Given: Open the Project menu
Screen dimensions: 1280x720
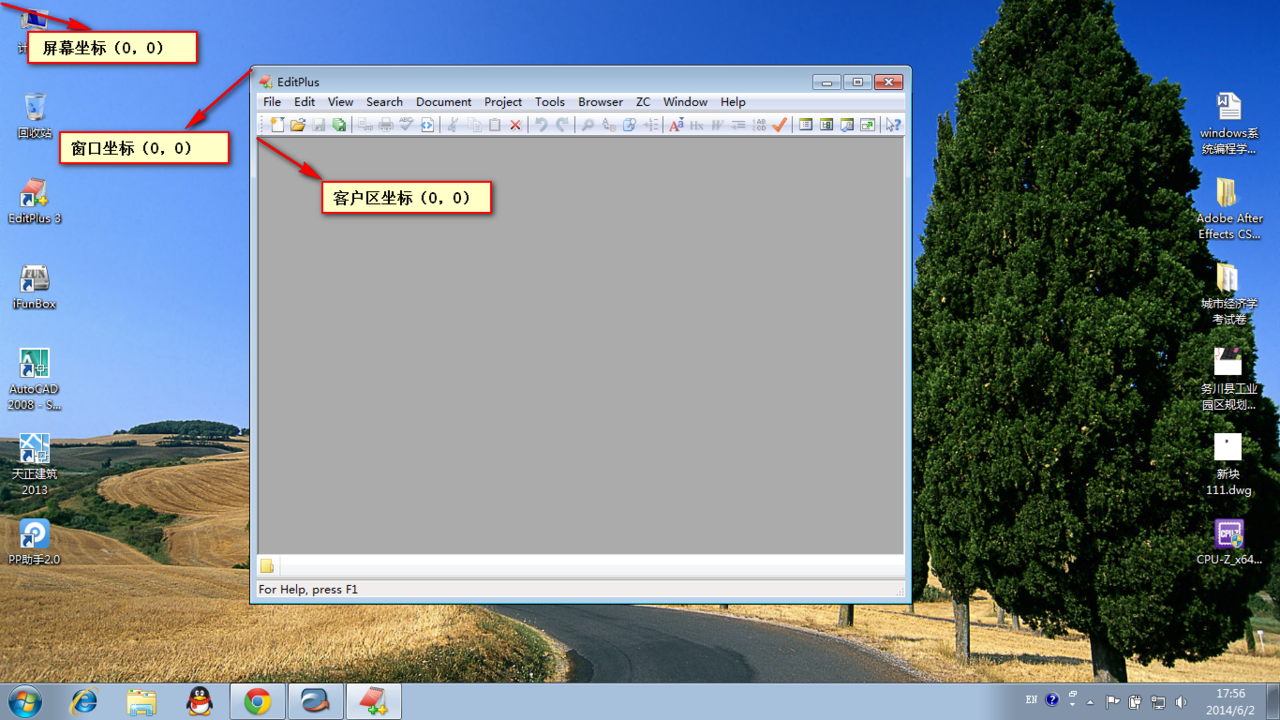Looking at the screenshot, I should [x=503, y=102].
